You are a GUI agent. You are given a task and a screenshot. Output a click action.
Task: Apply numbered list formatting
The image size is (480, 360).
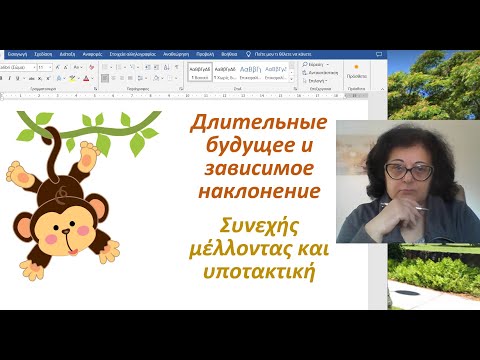pos(119,67)
